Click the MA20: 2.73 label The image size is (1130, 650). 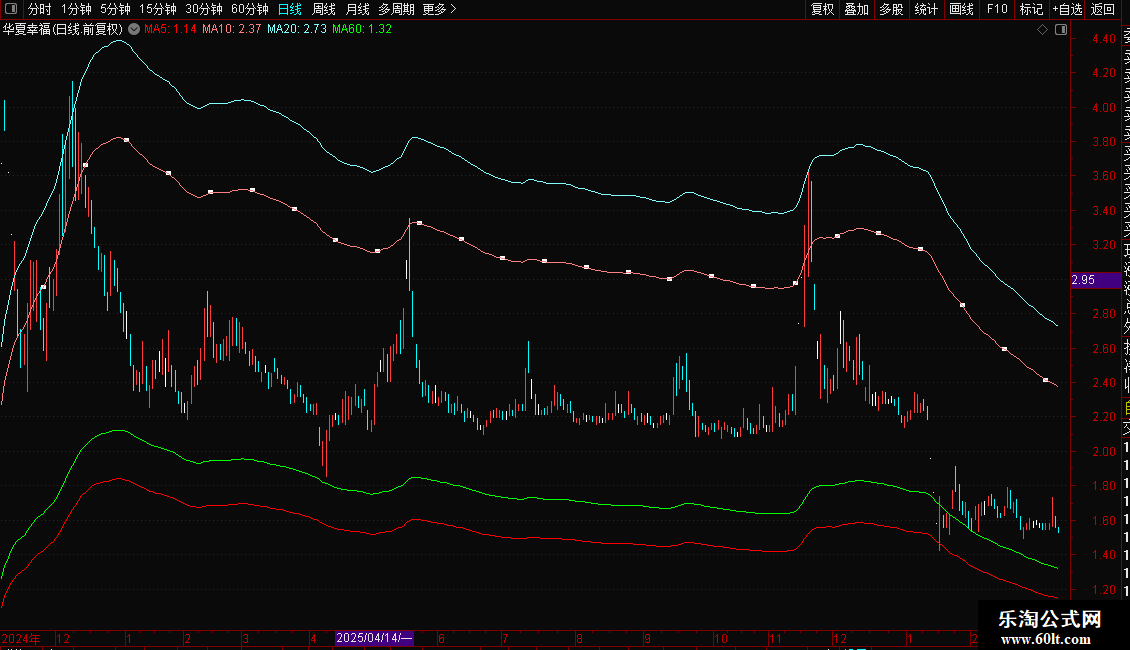click(x=297, y=30)
